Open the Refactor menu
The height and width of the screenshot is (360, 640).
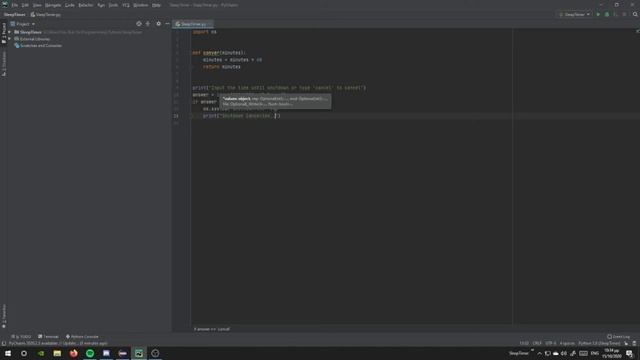86,5
